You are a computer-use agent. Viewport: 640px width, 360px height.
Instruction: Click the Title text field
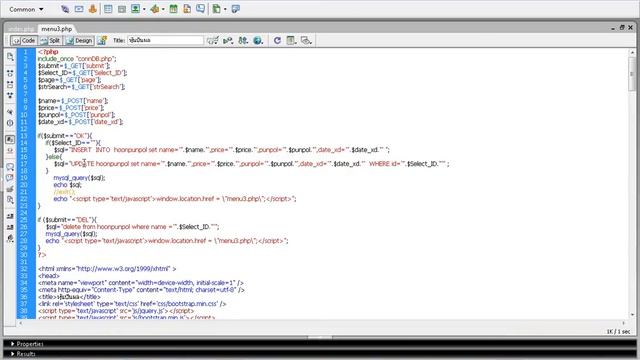coord(165,40)
